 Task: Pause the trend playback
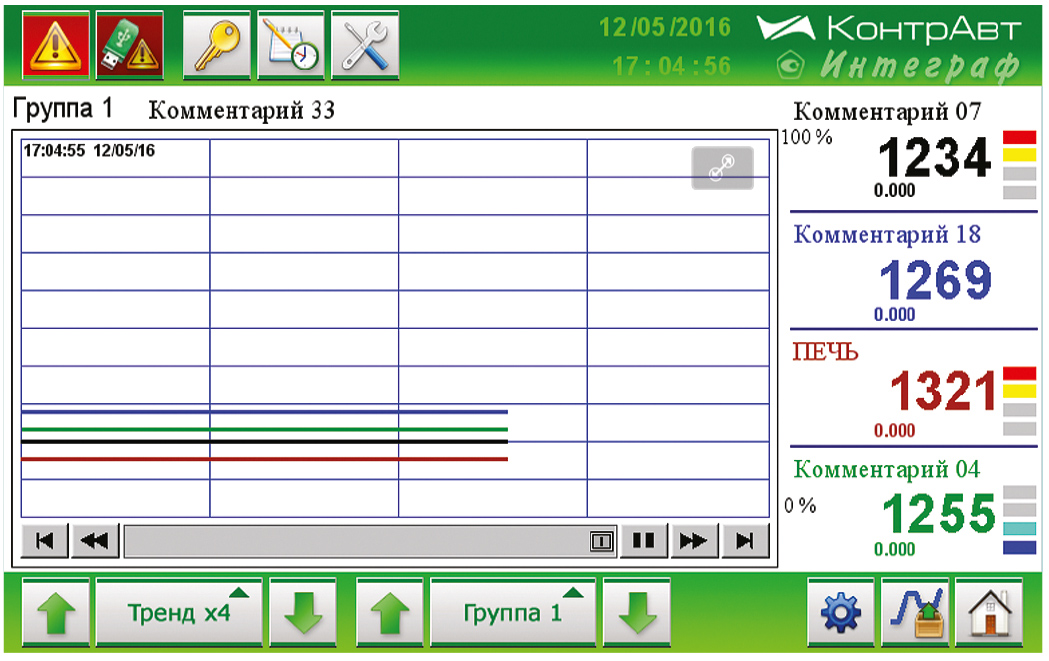[x=644, y=541]
